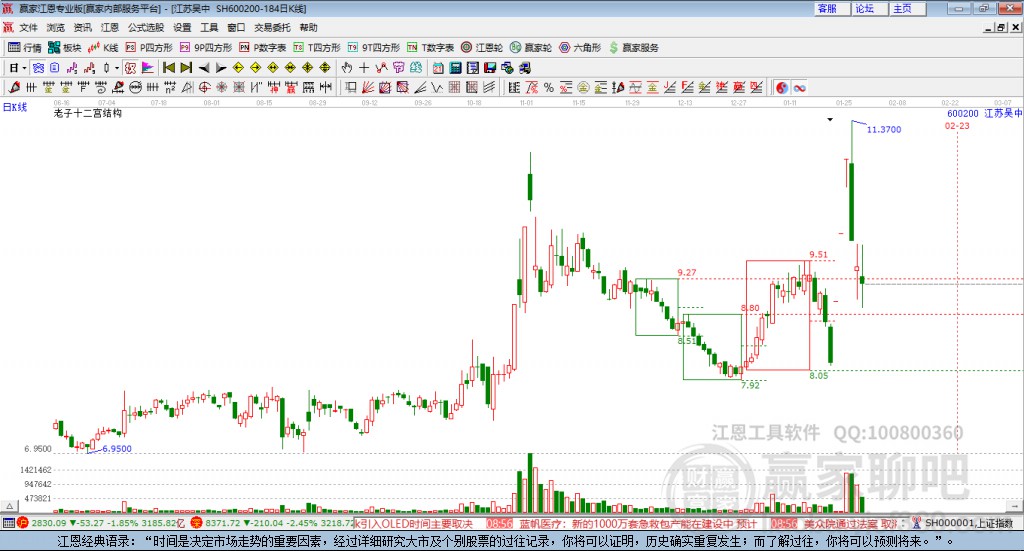Toggle the blue infinity loop icon
1024x551 pixels.
pyautogui.click(x=800, y=87)
